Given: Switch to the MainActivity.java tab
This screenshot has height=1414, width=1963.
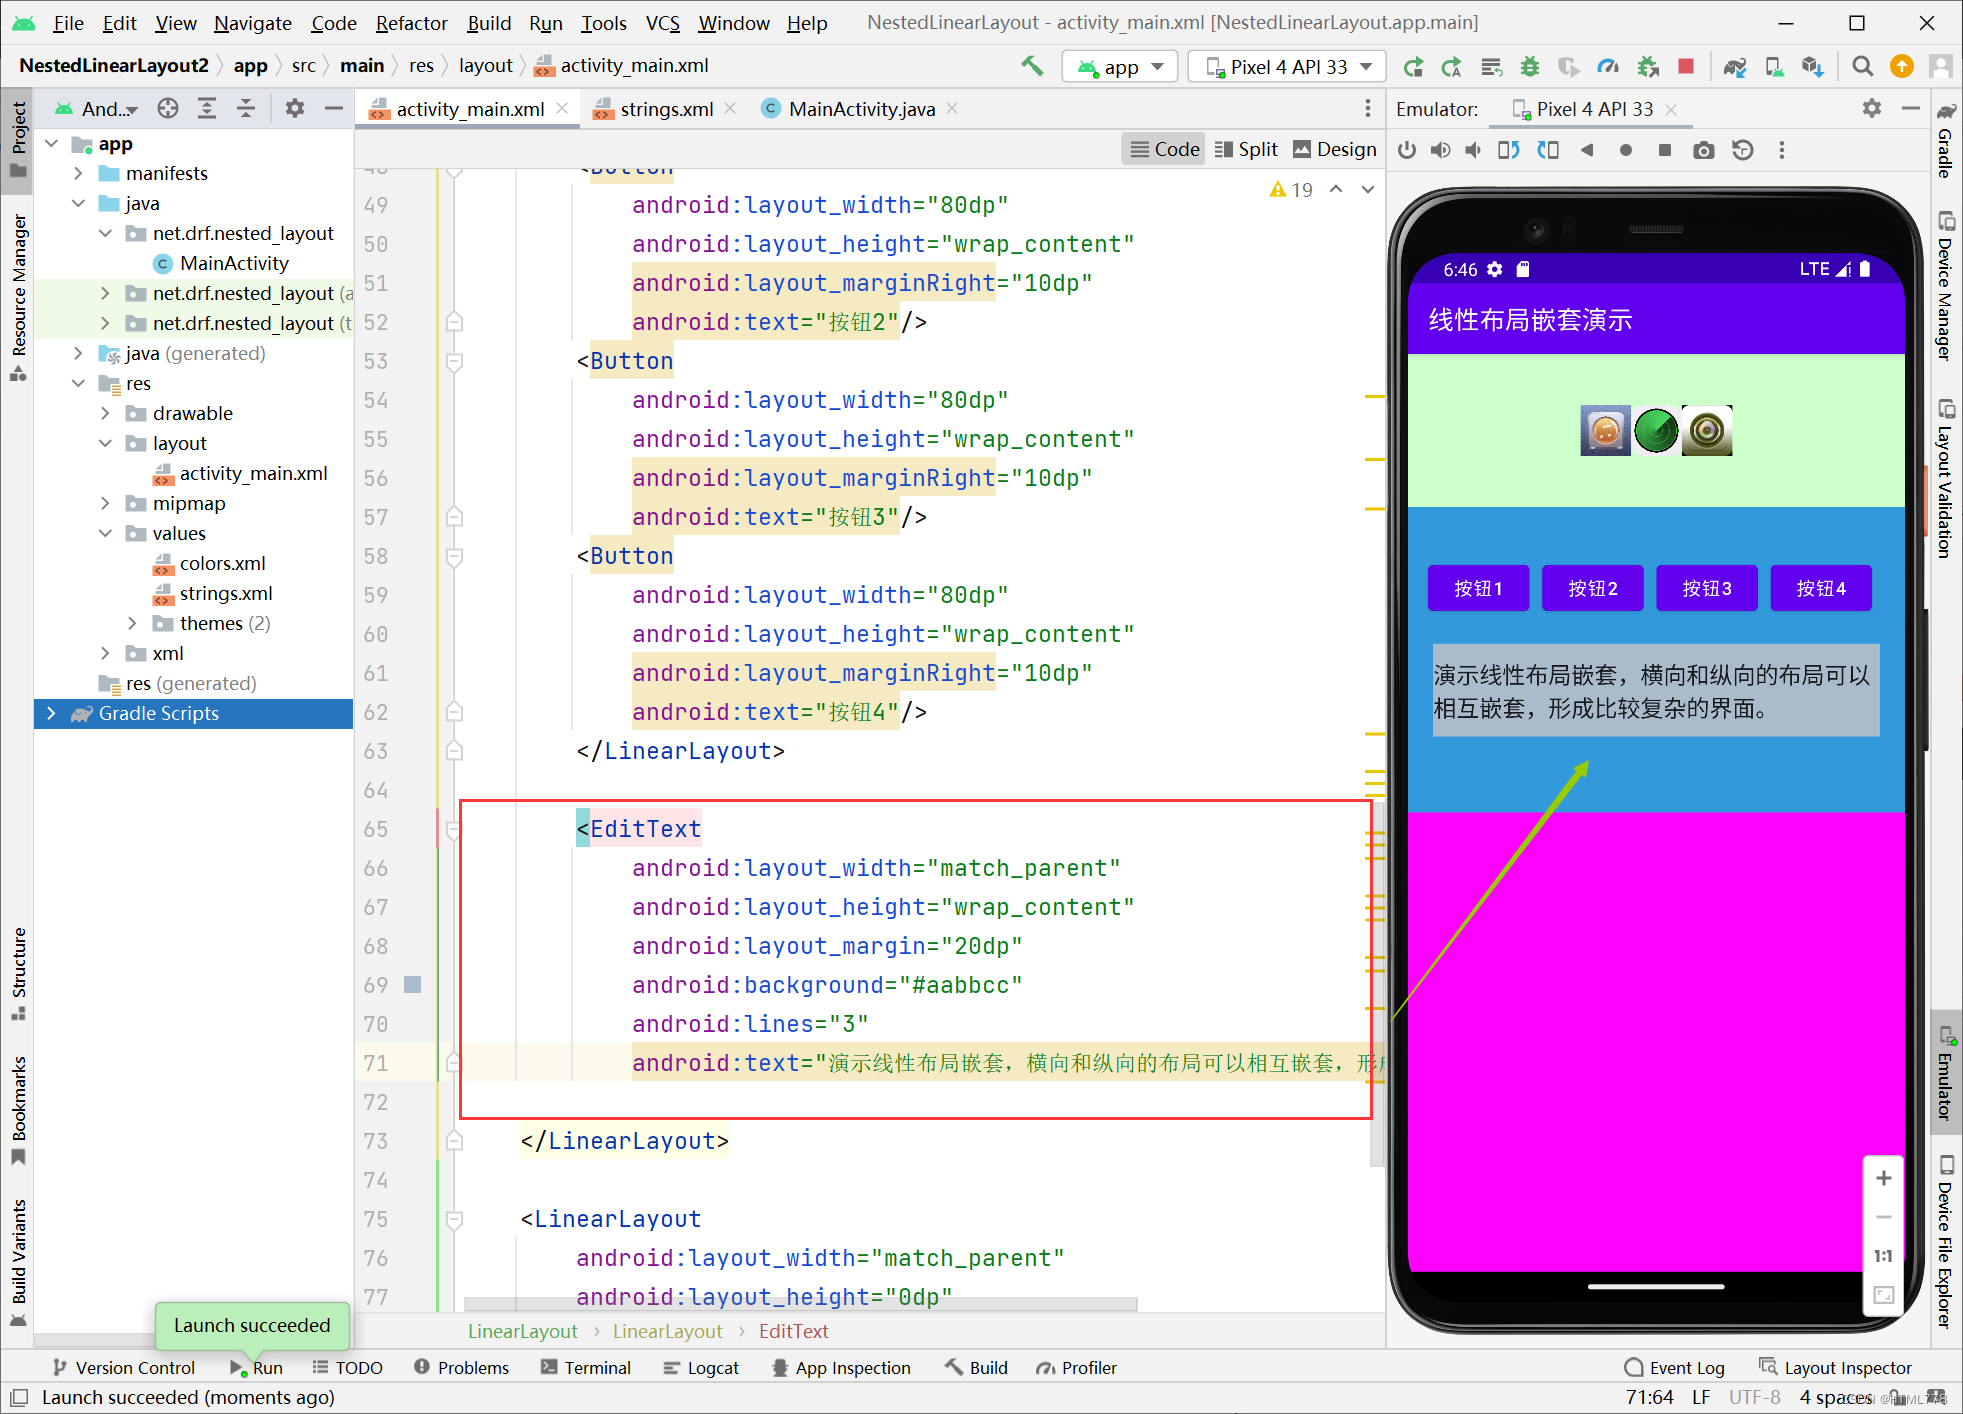Looking at the screenshot, I should [860, 109].
